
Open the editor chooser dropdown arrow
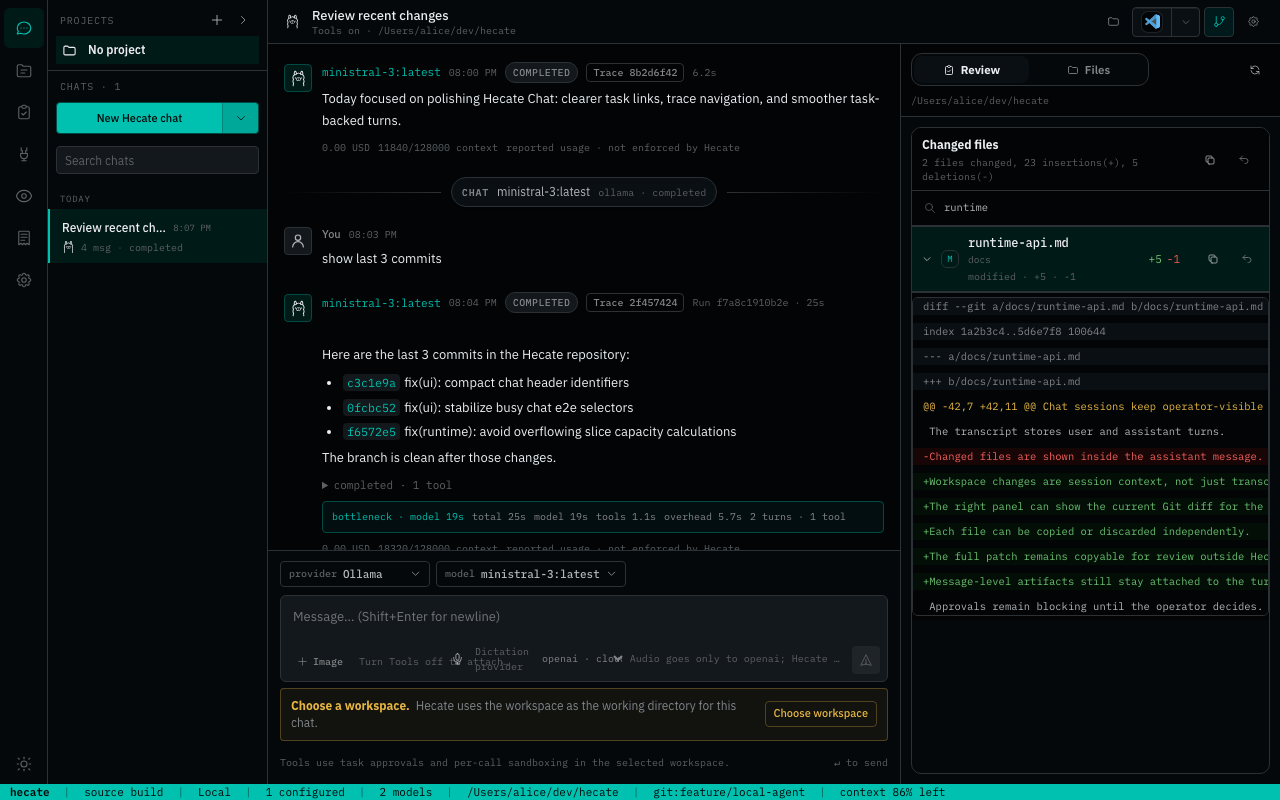pos(1185,22)
